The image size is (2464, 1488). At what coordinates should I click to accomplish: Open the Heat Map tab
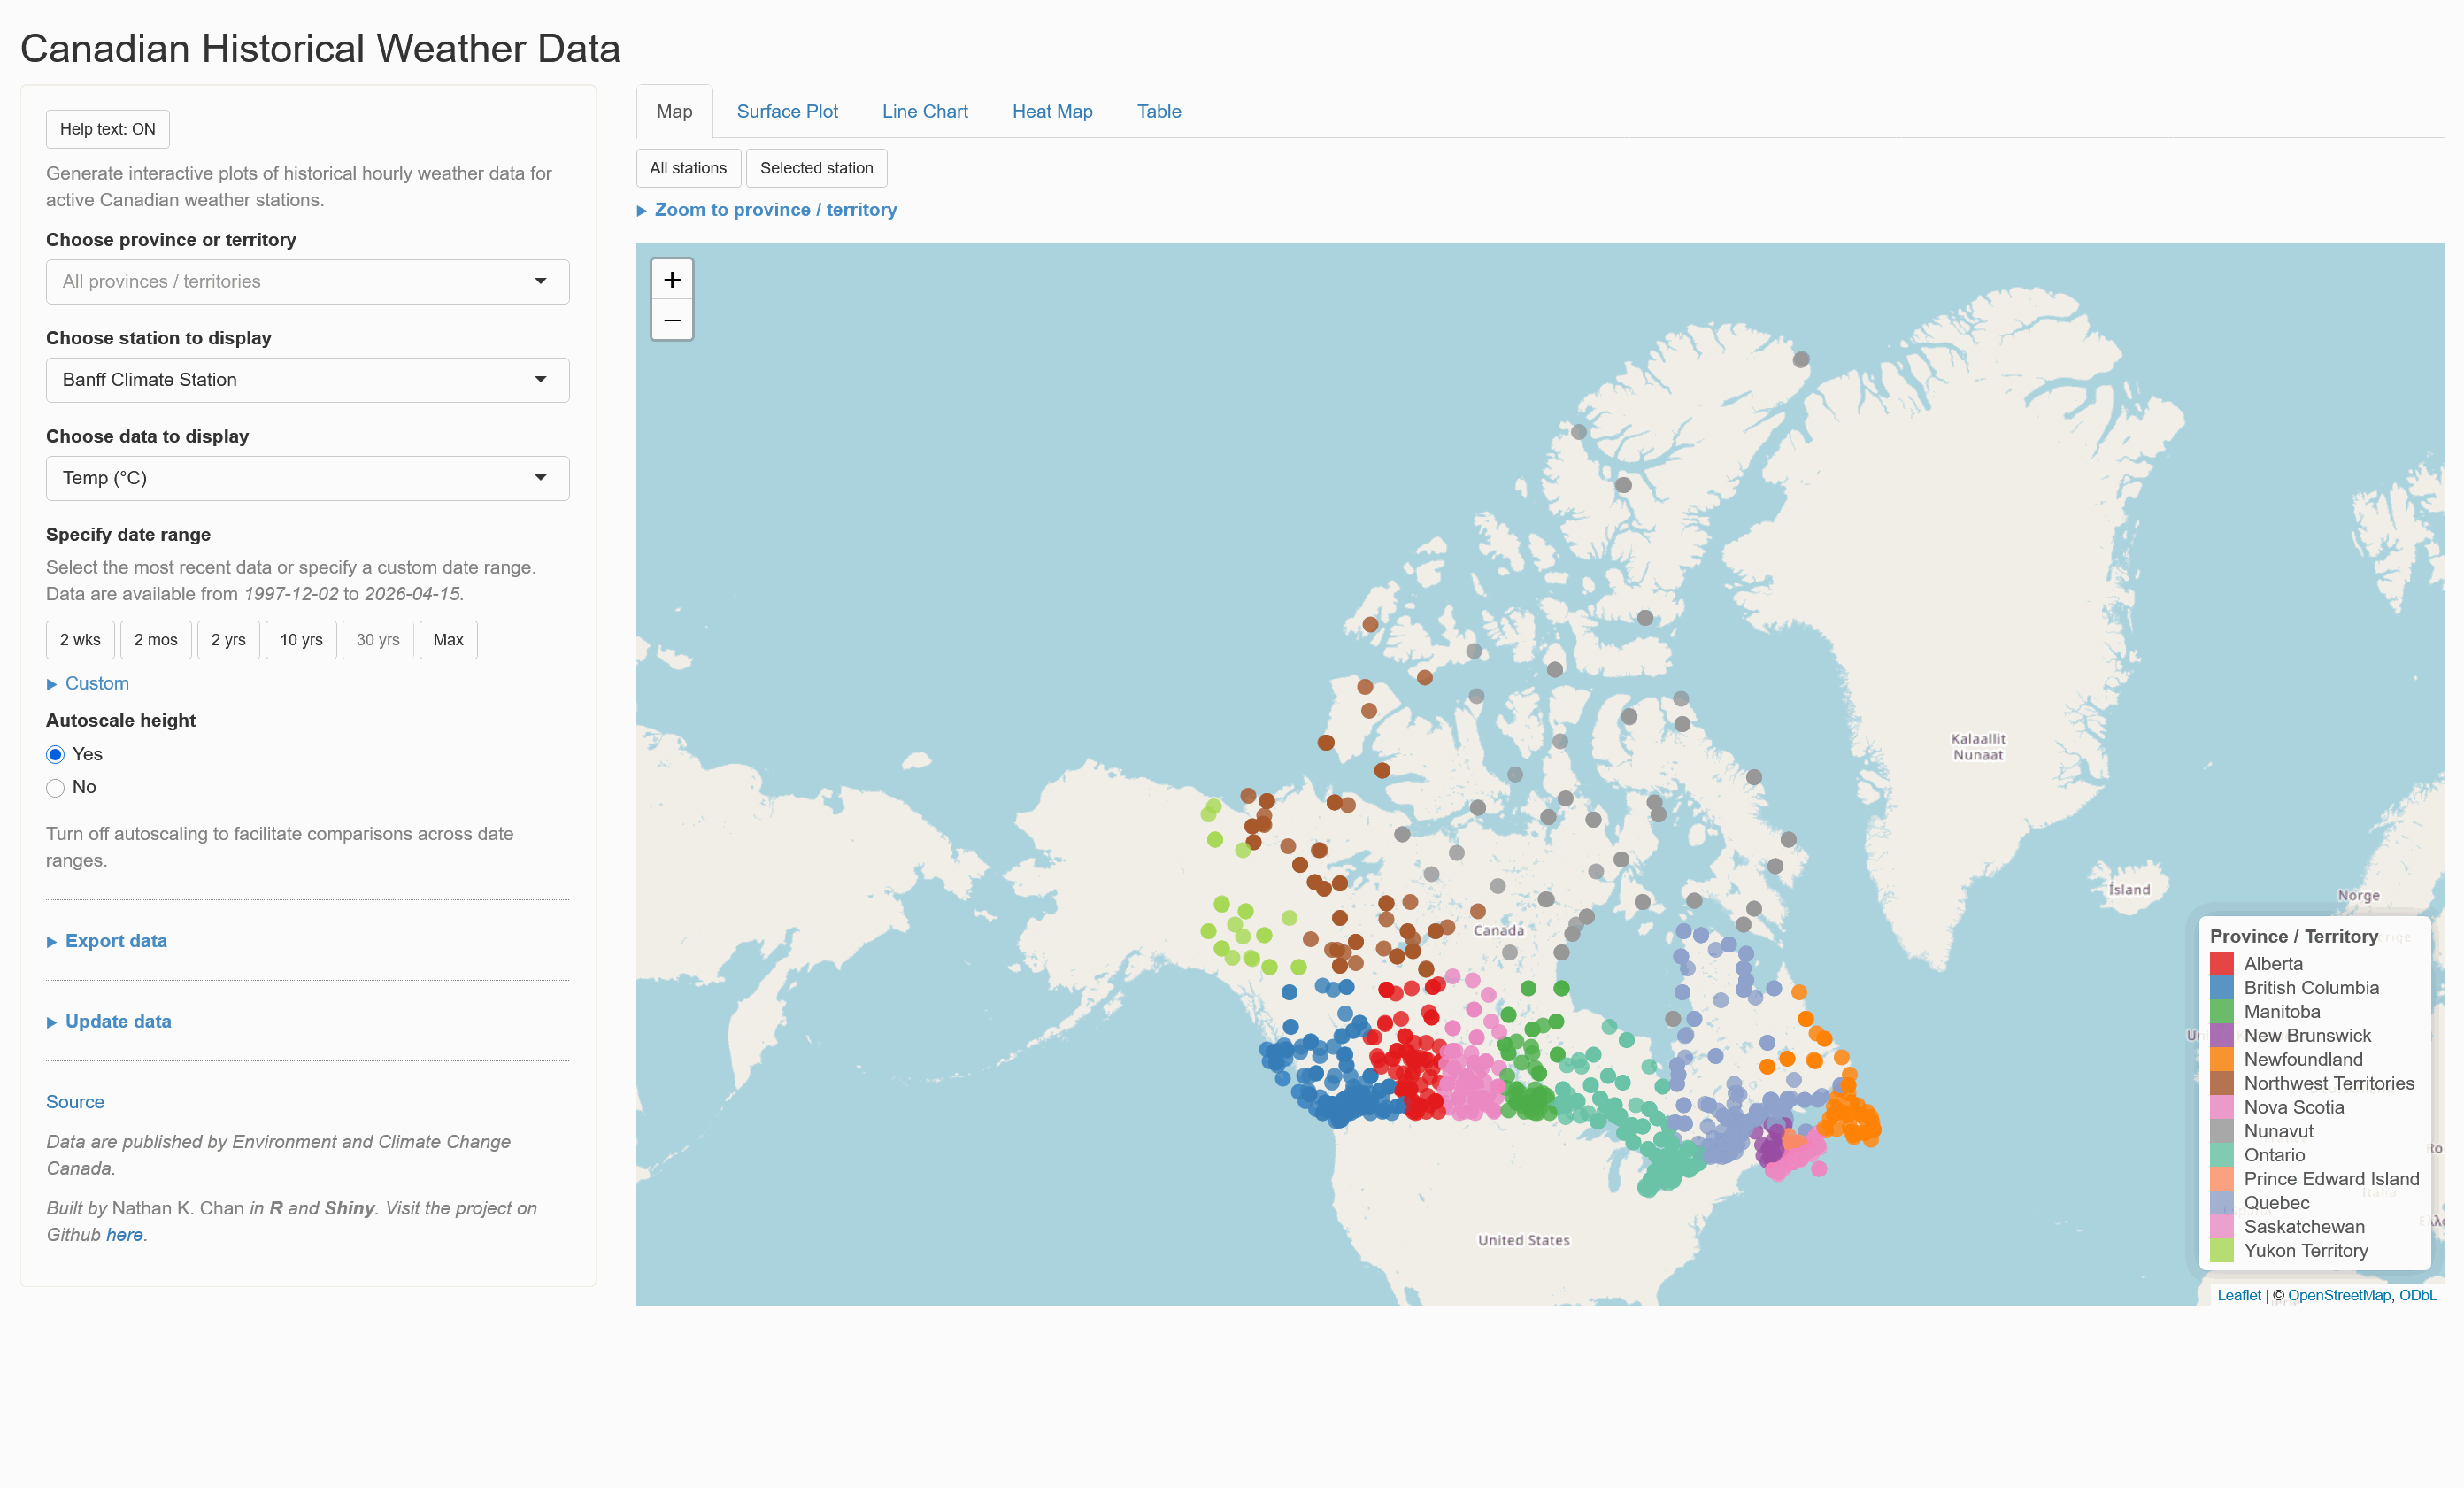(x=1052, y=112)
